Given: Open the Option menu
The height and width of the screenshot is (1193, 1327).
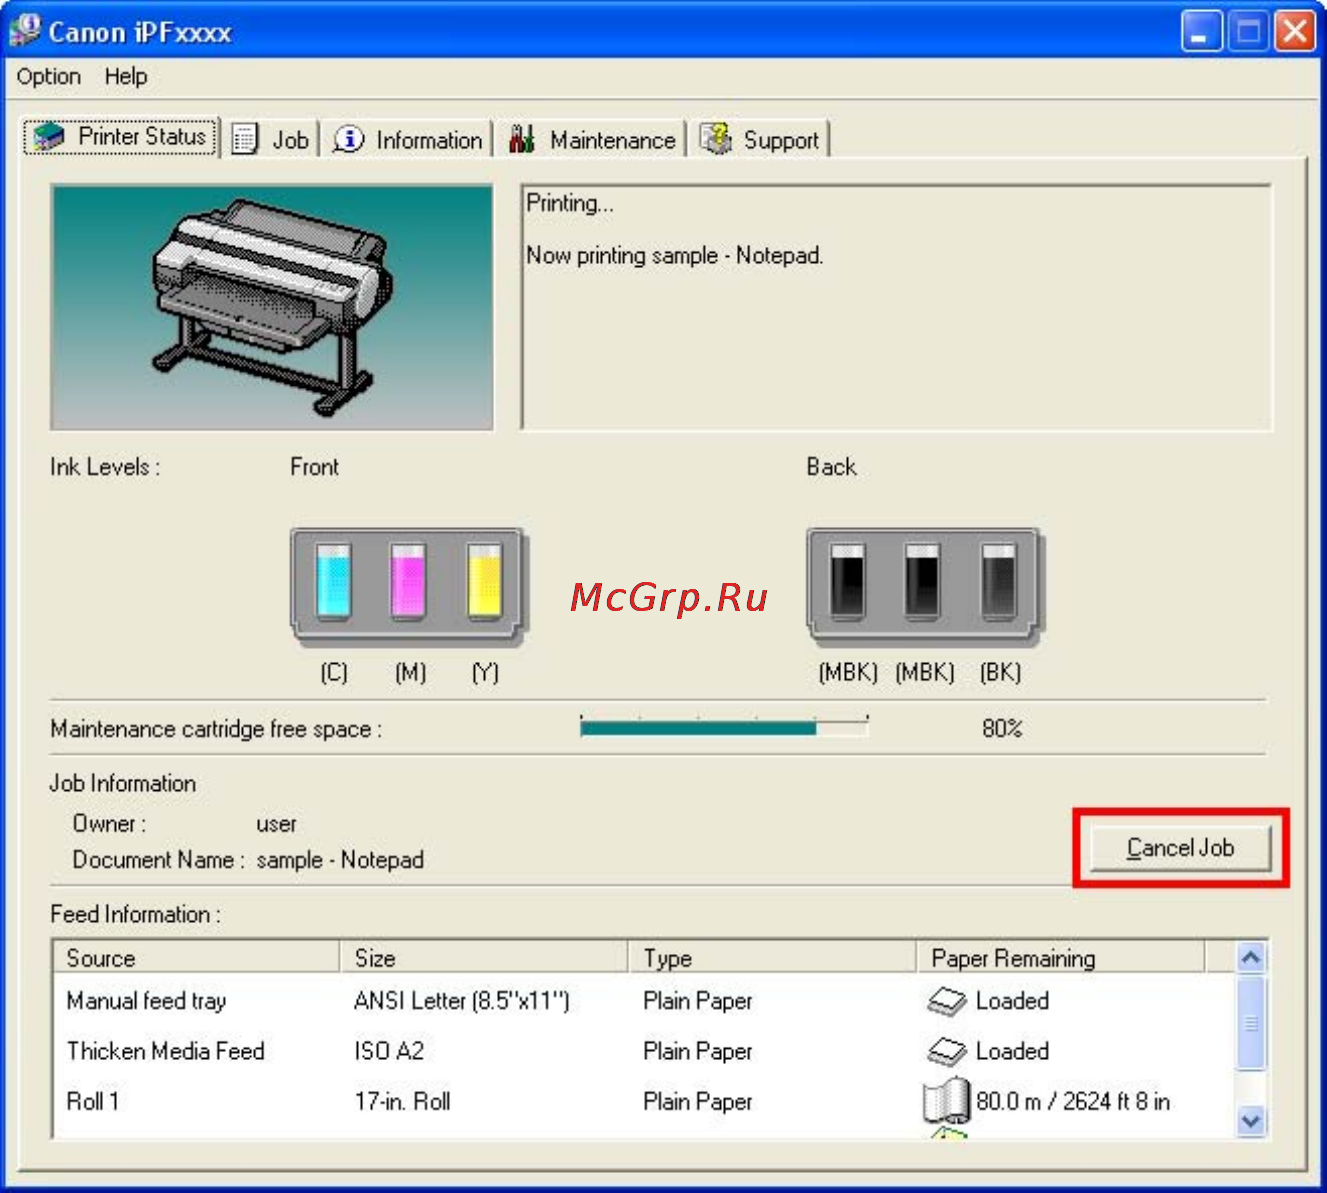Looking at the screenshot, I should click(x=48, y=77).
